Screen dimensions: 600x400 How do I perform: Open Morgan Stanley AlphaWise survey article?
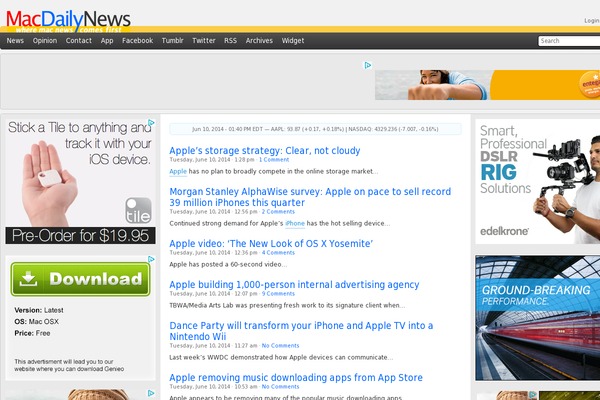tap(310, 197)
